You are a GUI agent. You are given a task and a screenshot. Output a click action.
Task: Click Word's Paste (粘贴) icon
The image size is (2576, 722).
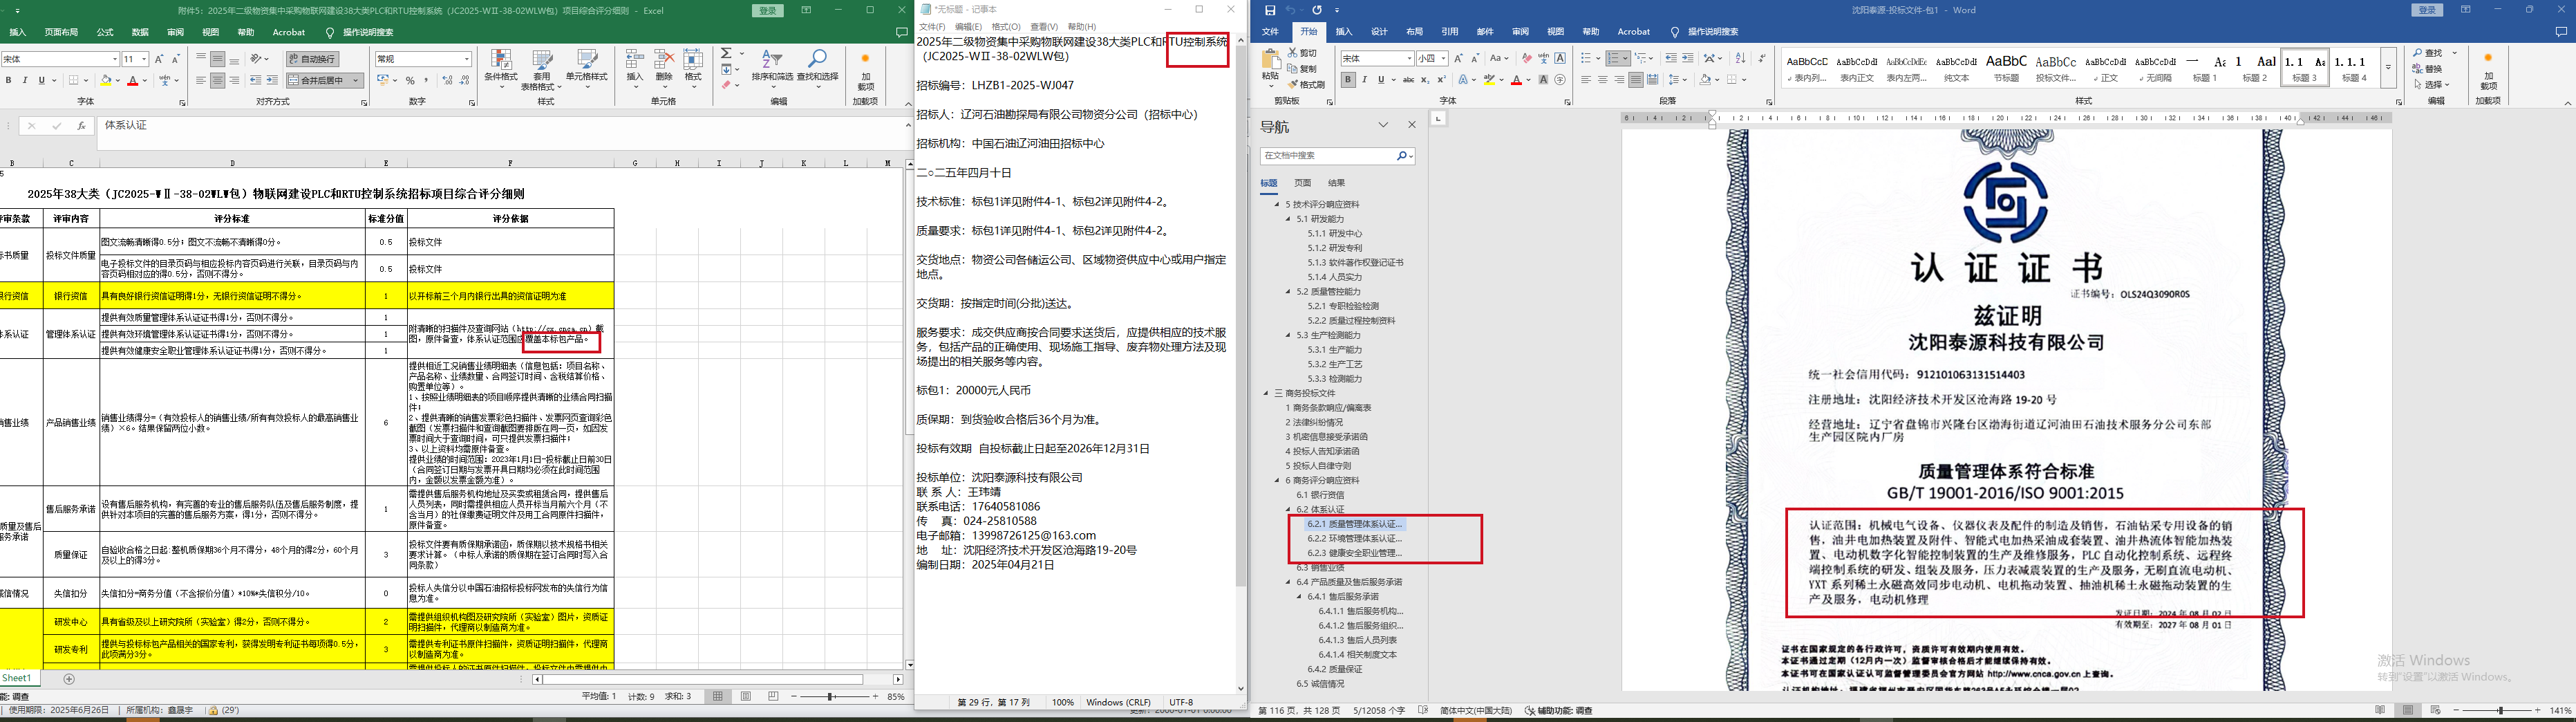tap(1271, 60)
